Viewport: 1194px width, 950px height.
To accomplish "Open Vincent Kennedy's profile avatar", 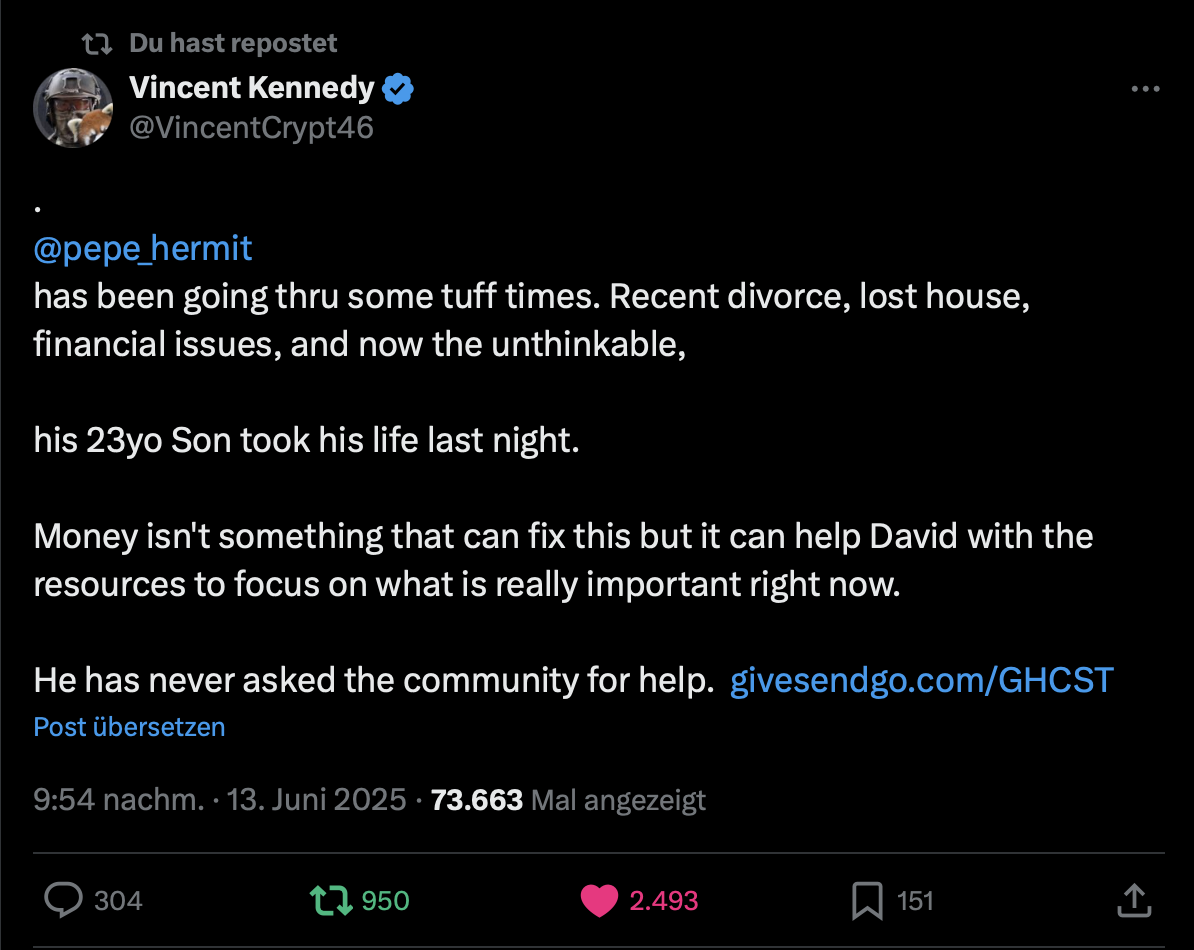I will pyautogui.click(x=72, y=108).
